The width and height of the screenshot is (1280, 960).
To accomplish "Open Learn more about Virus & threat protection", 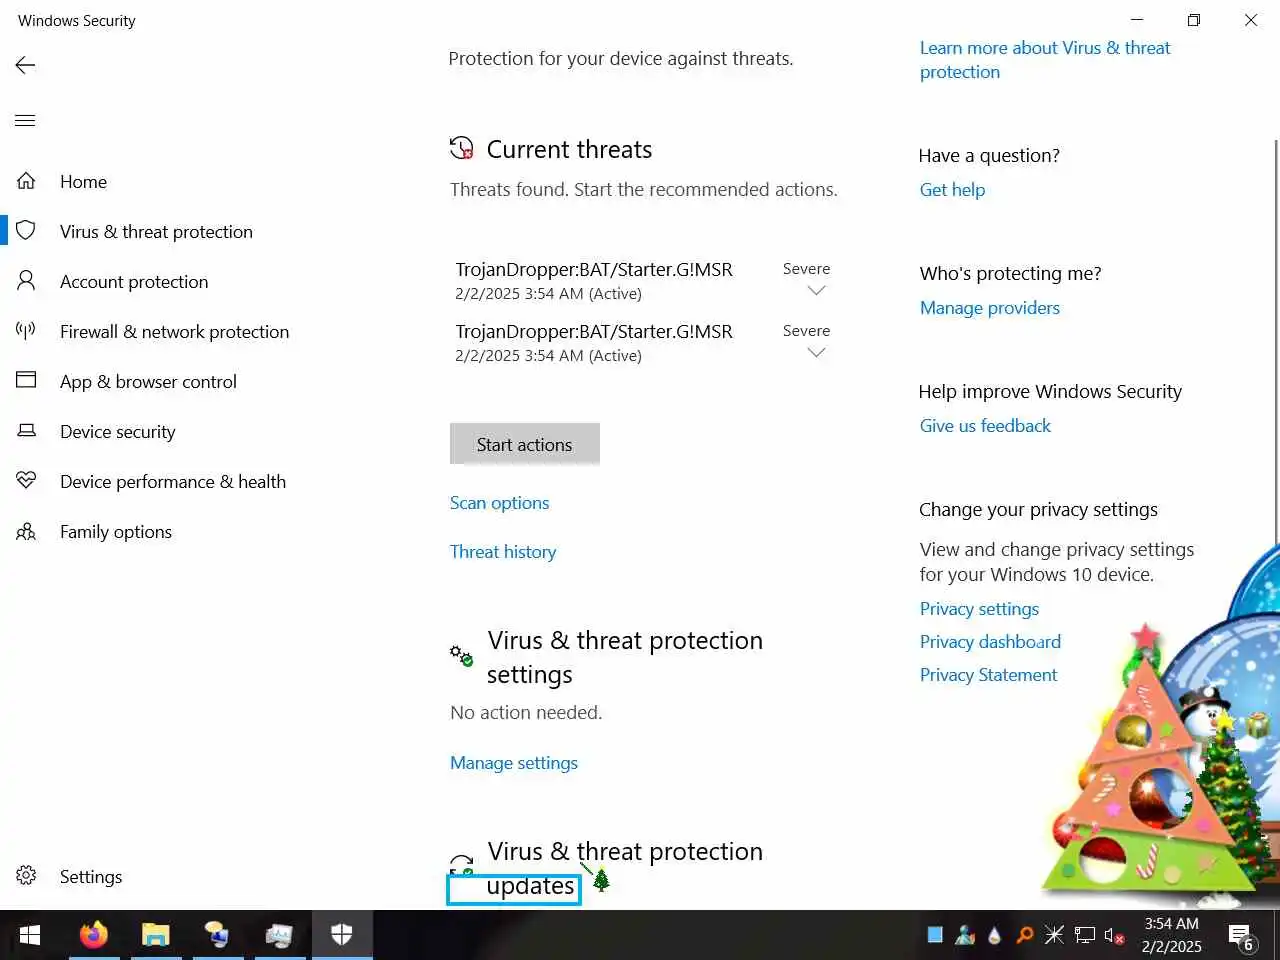I will [1045, 60].
